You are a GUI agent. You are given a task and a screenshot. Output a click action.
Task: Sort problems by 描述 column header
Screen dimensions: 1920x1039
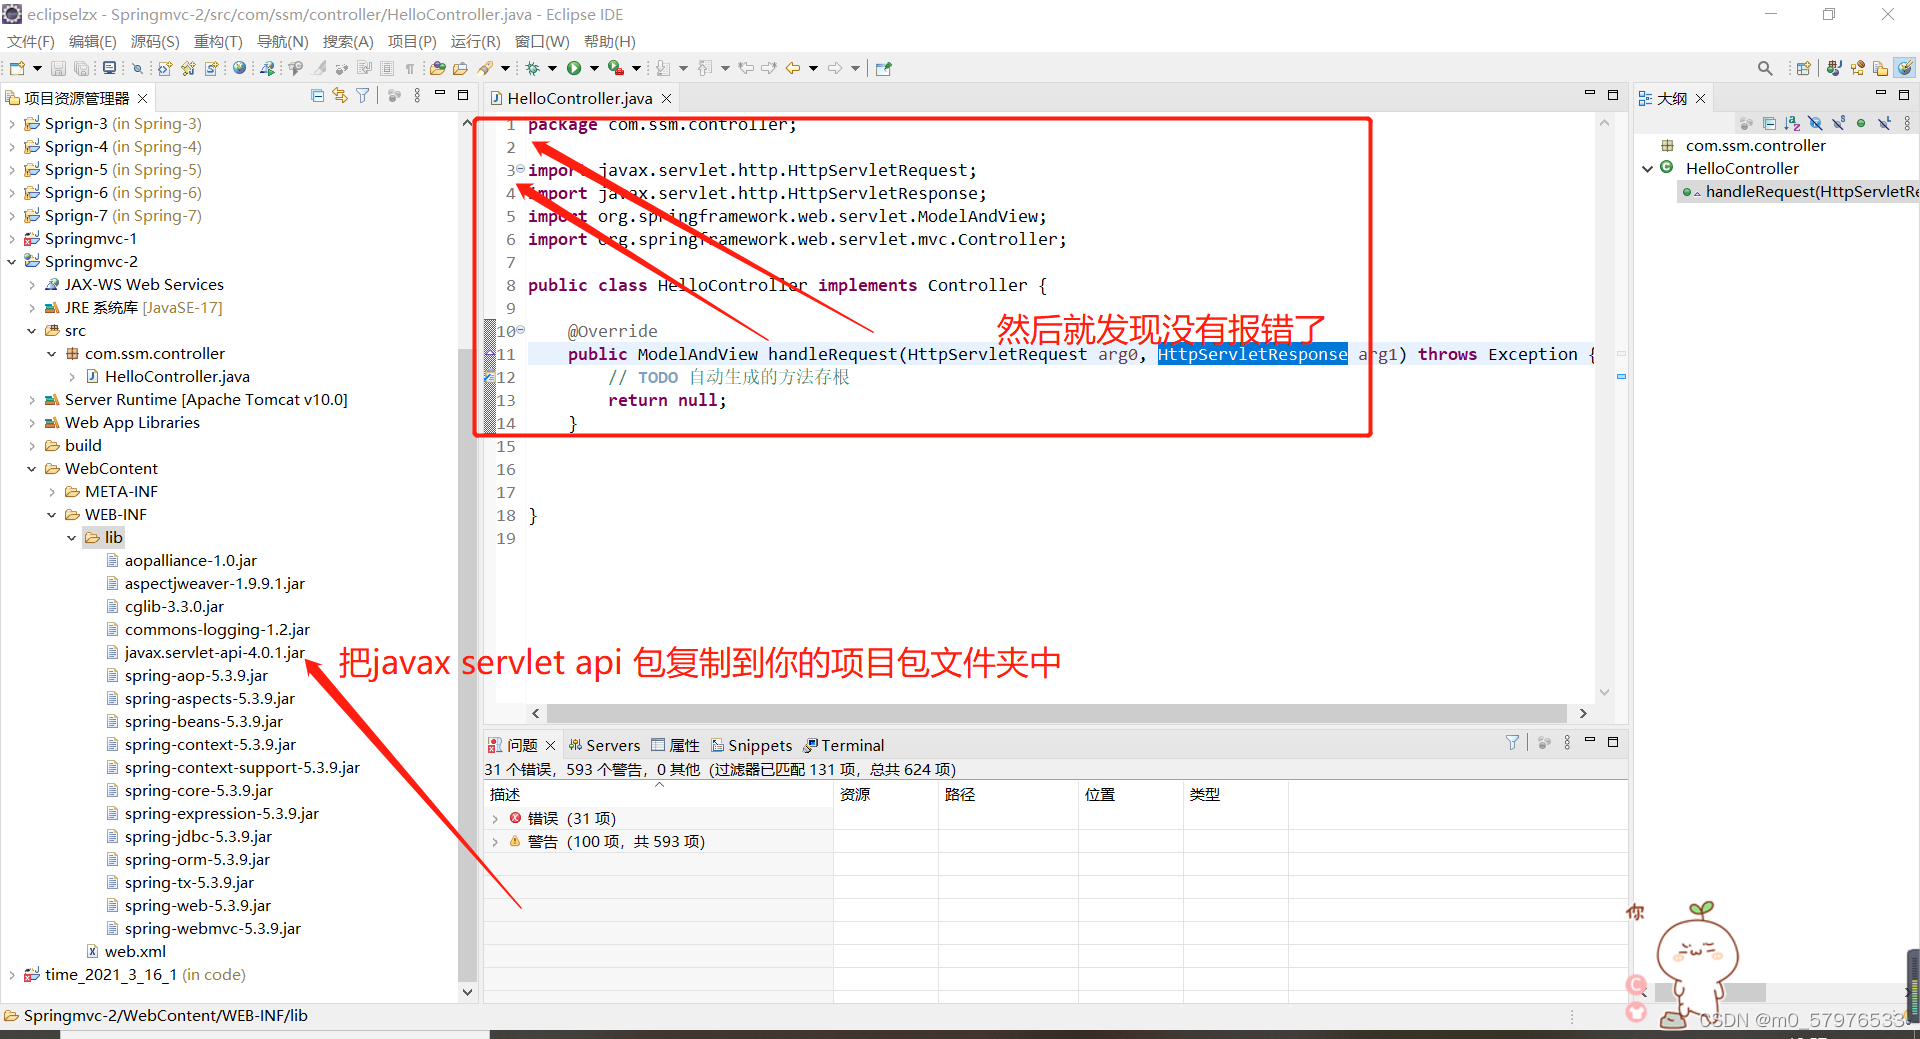(x=658, y=794)
